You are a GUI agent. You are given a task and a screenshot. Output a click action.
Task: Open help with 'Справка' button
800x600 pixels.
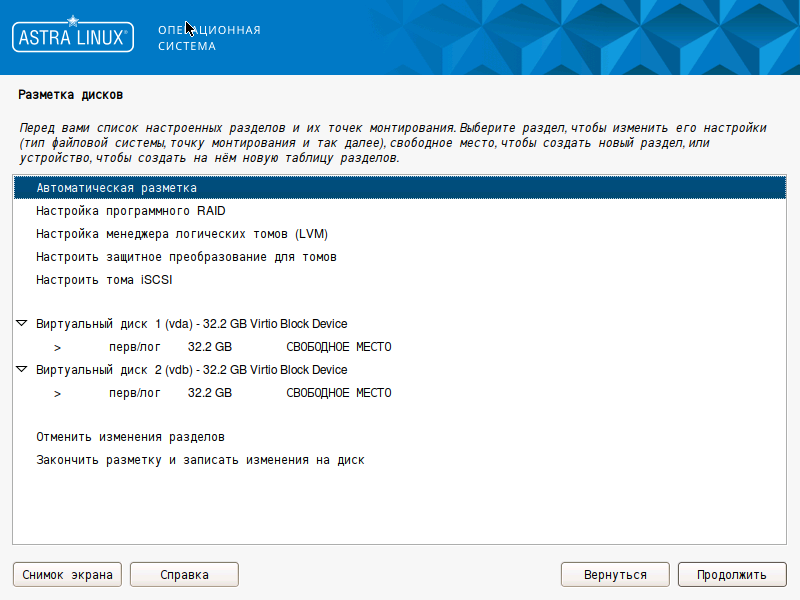[184, 575]
